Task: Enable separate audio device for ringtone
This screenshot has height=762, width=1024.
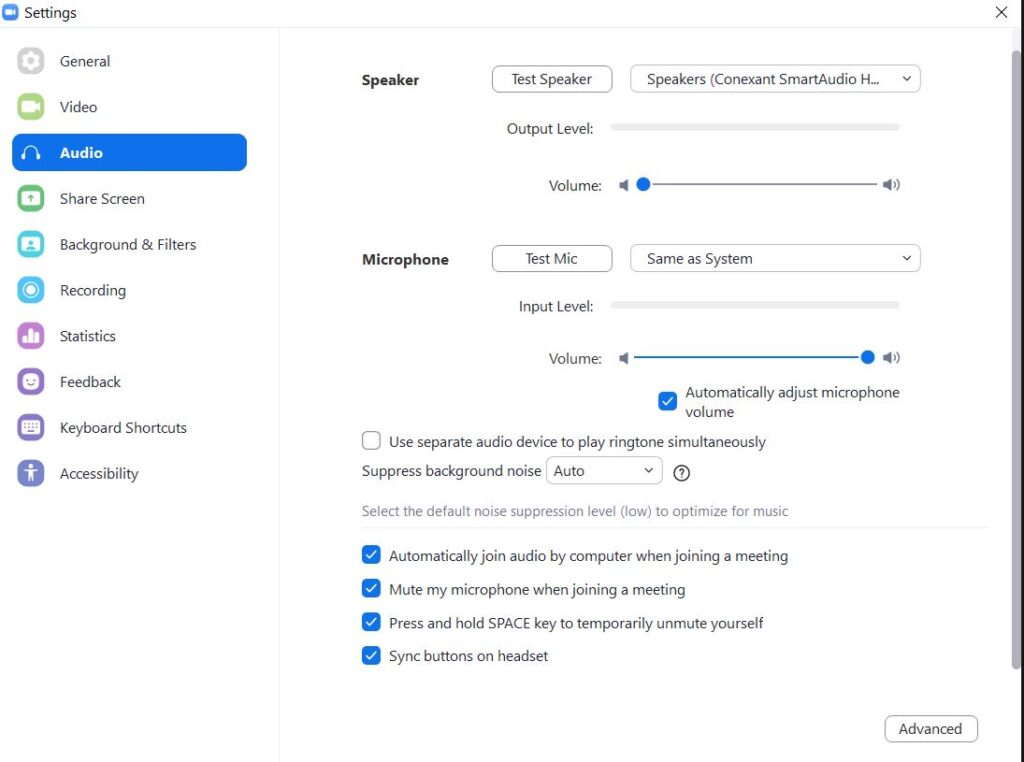Action: (x=371, y=441)
